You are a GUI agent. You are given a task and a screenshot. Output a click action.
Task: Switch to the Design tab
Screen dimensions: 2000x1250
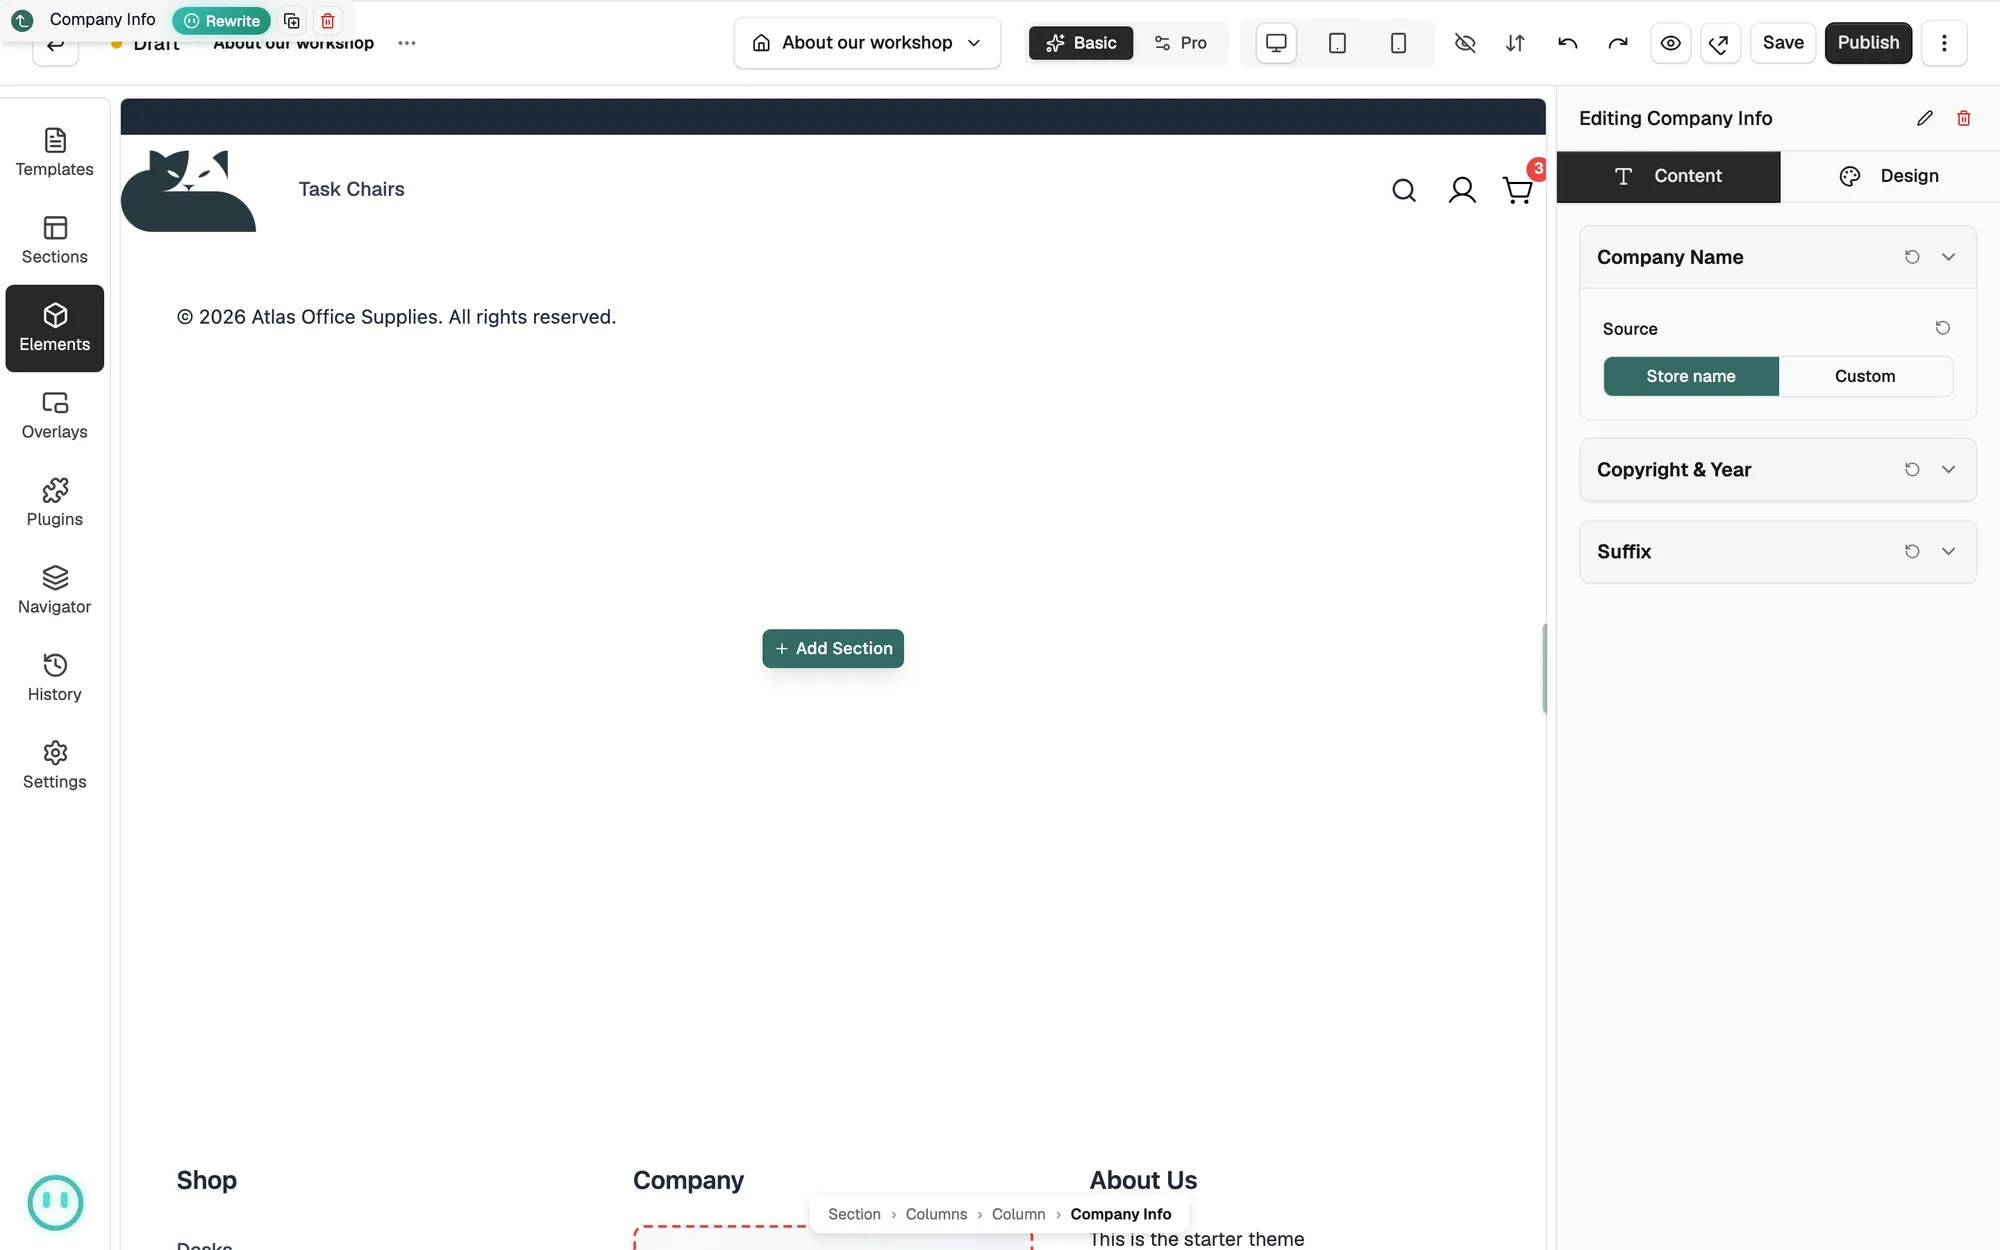(x=1890, y=176)
